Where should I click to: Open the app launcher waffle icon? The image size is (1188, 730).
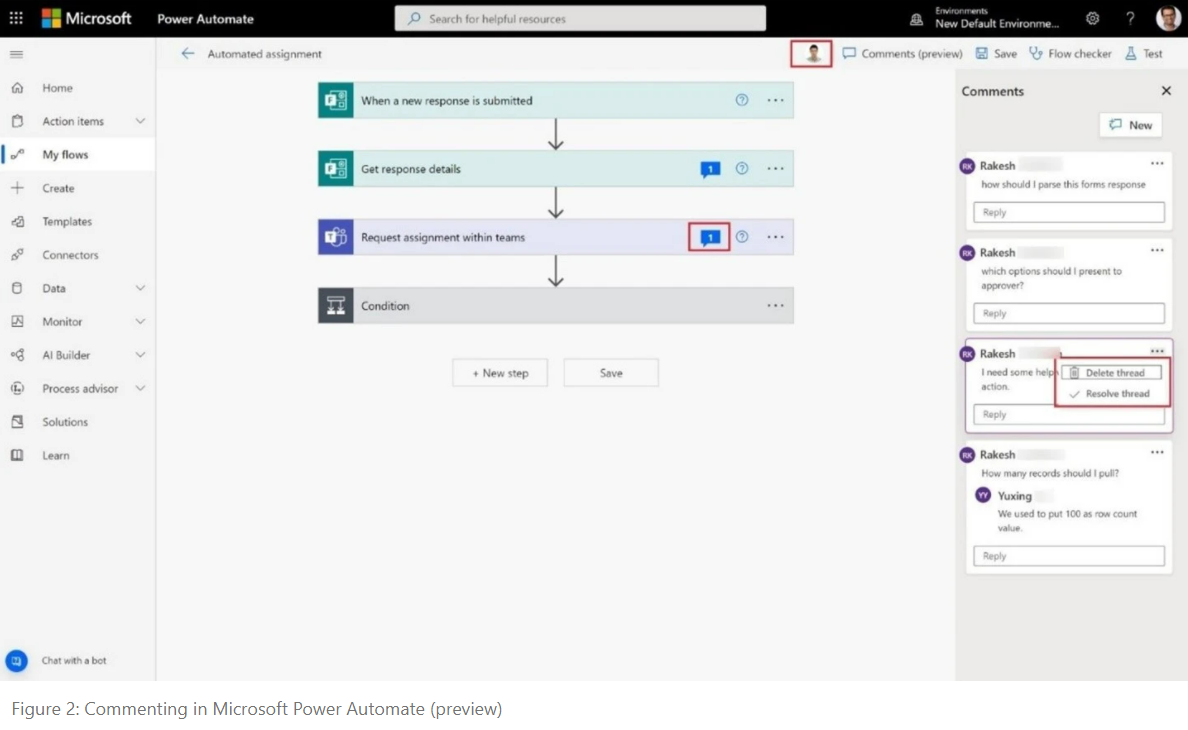16,17
